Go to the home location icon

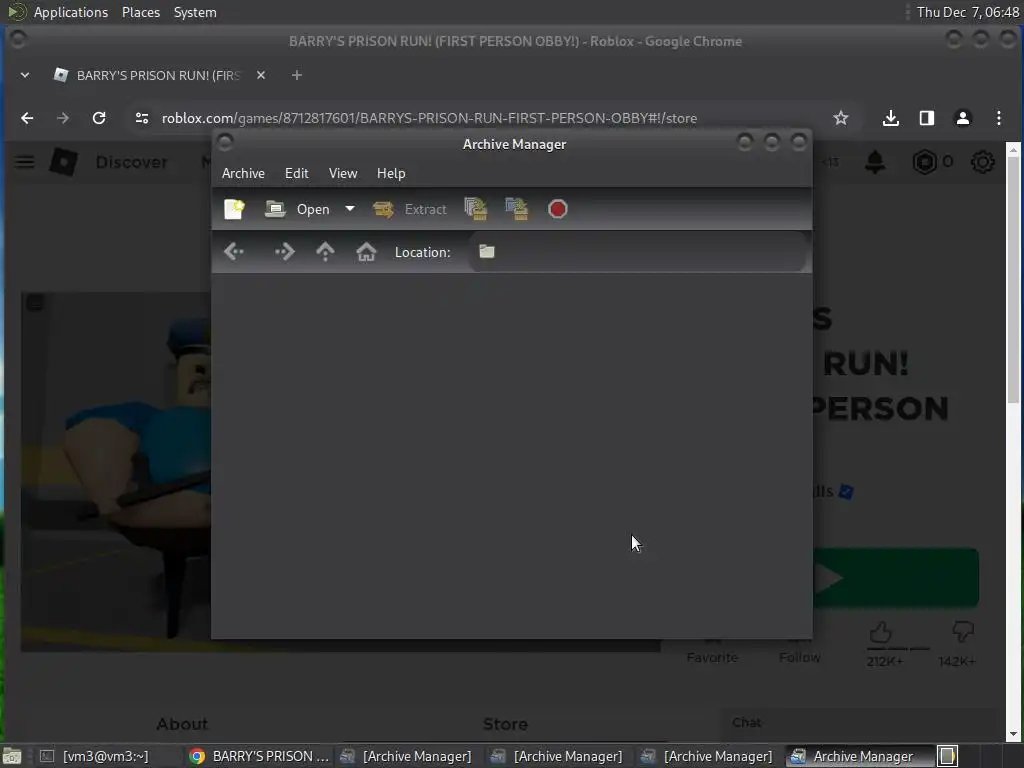(366, 251)
